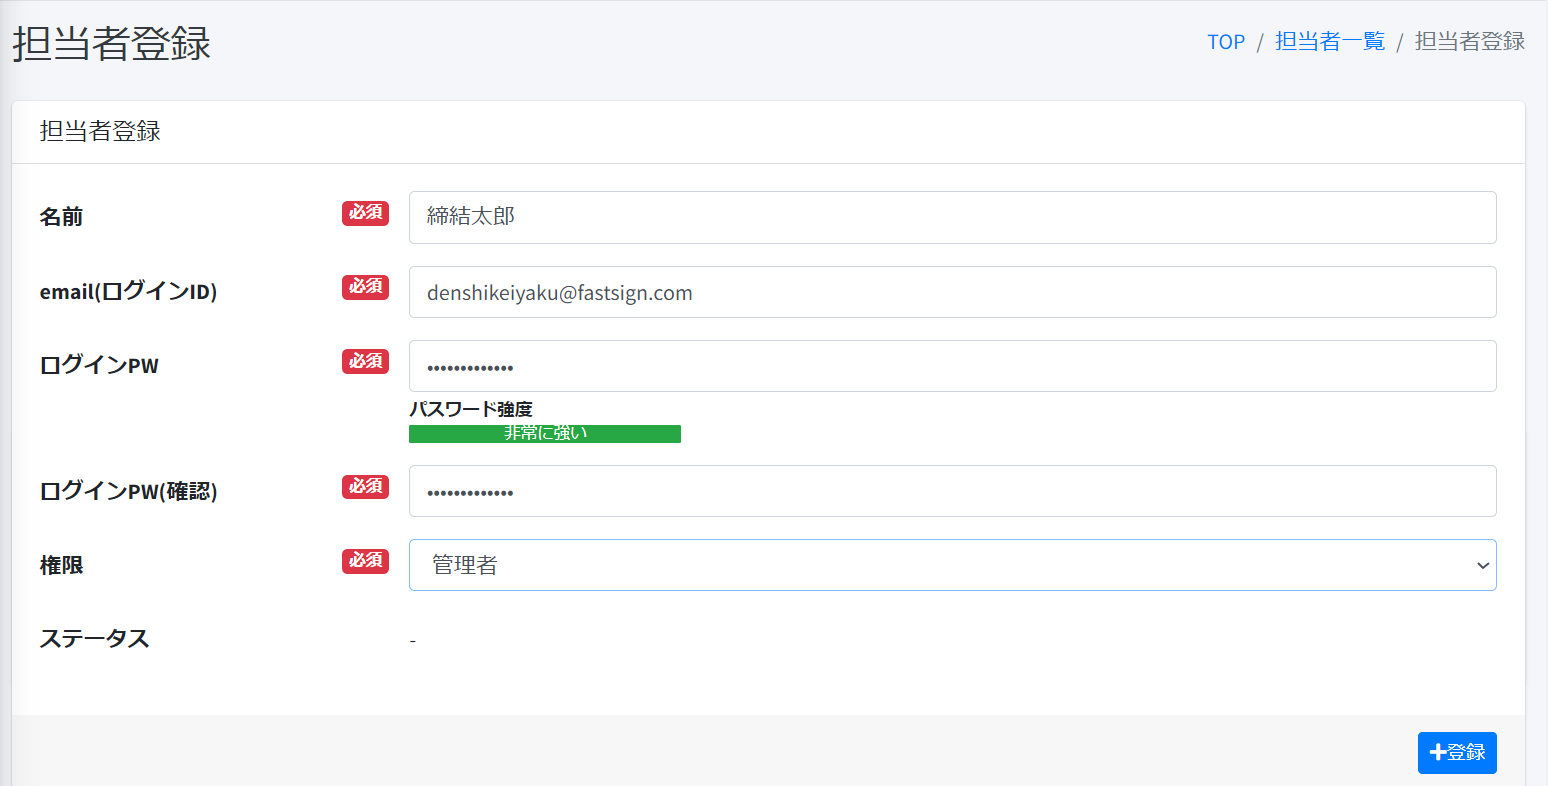This screenshot has height=786, width=1548.
Task: Go to 担当者一覧 via breadcrumb
Action: pos(1329,42)
